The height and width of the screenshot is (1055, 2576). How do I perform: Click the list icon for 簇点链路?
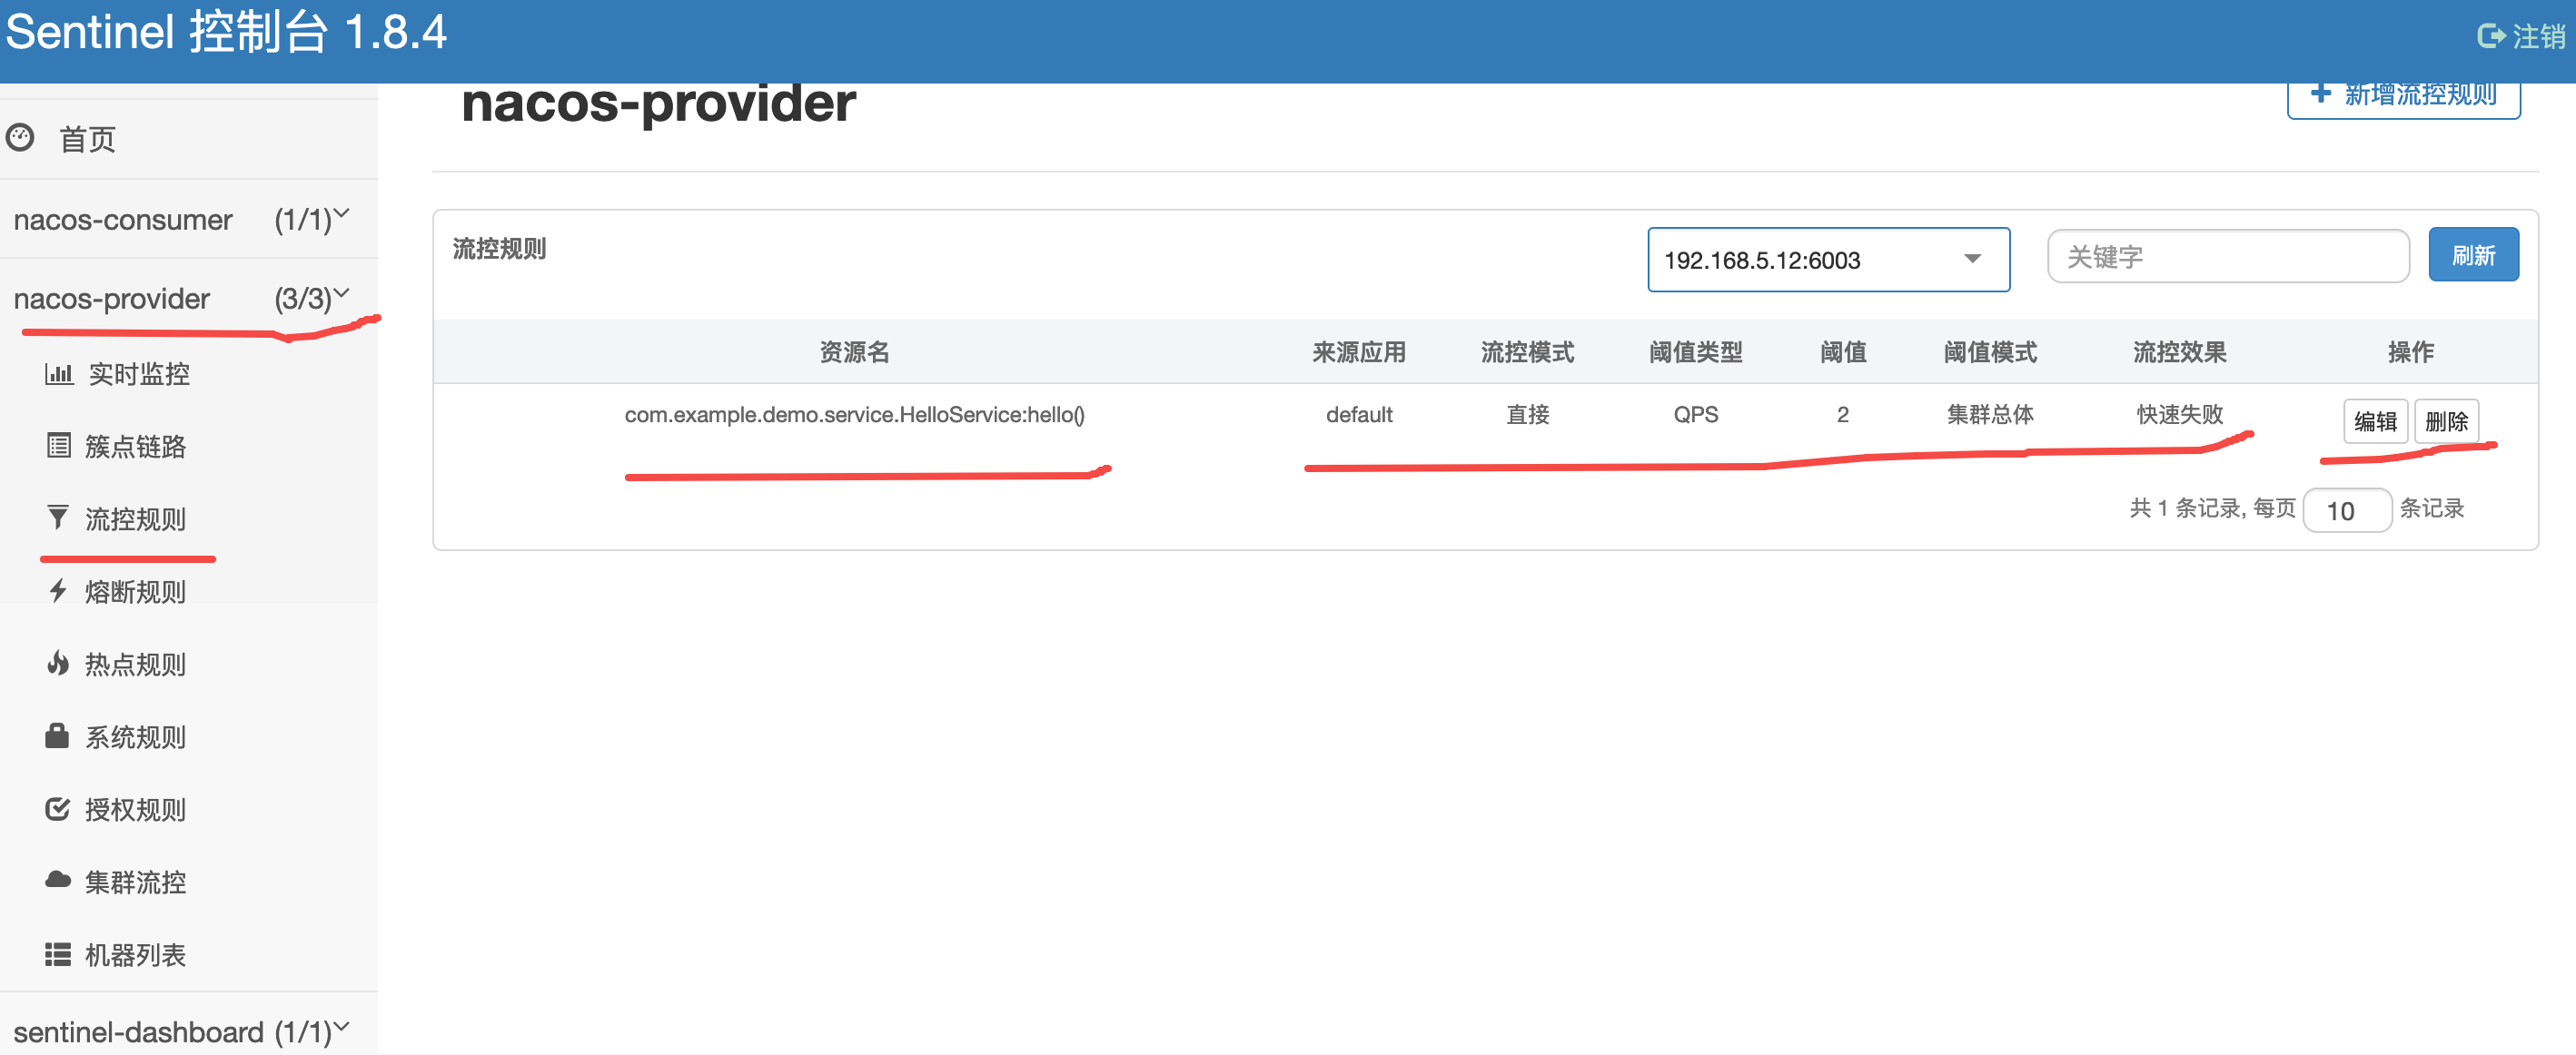pyautogui.click(x=59, y=446)
